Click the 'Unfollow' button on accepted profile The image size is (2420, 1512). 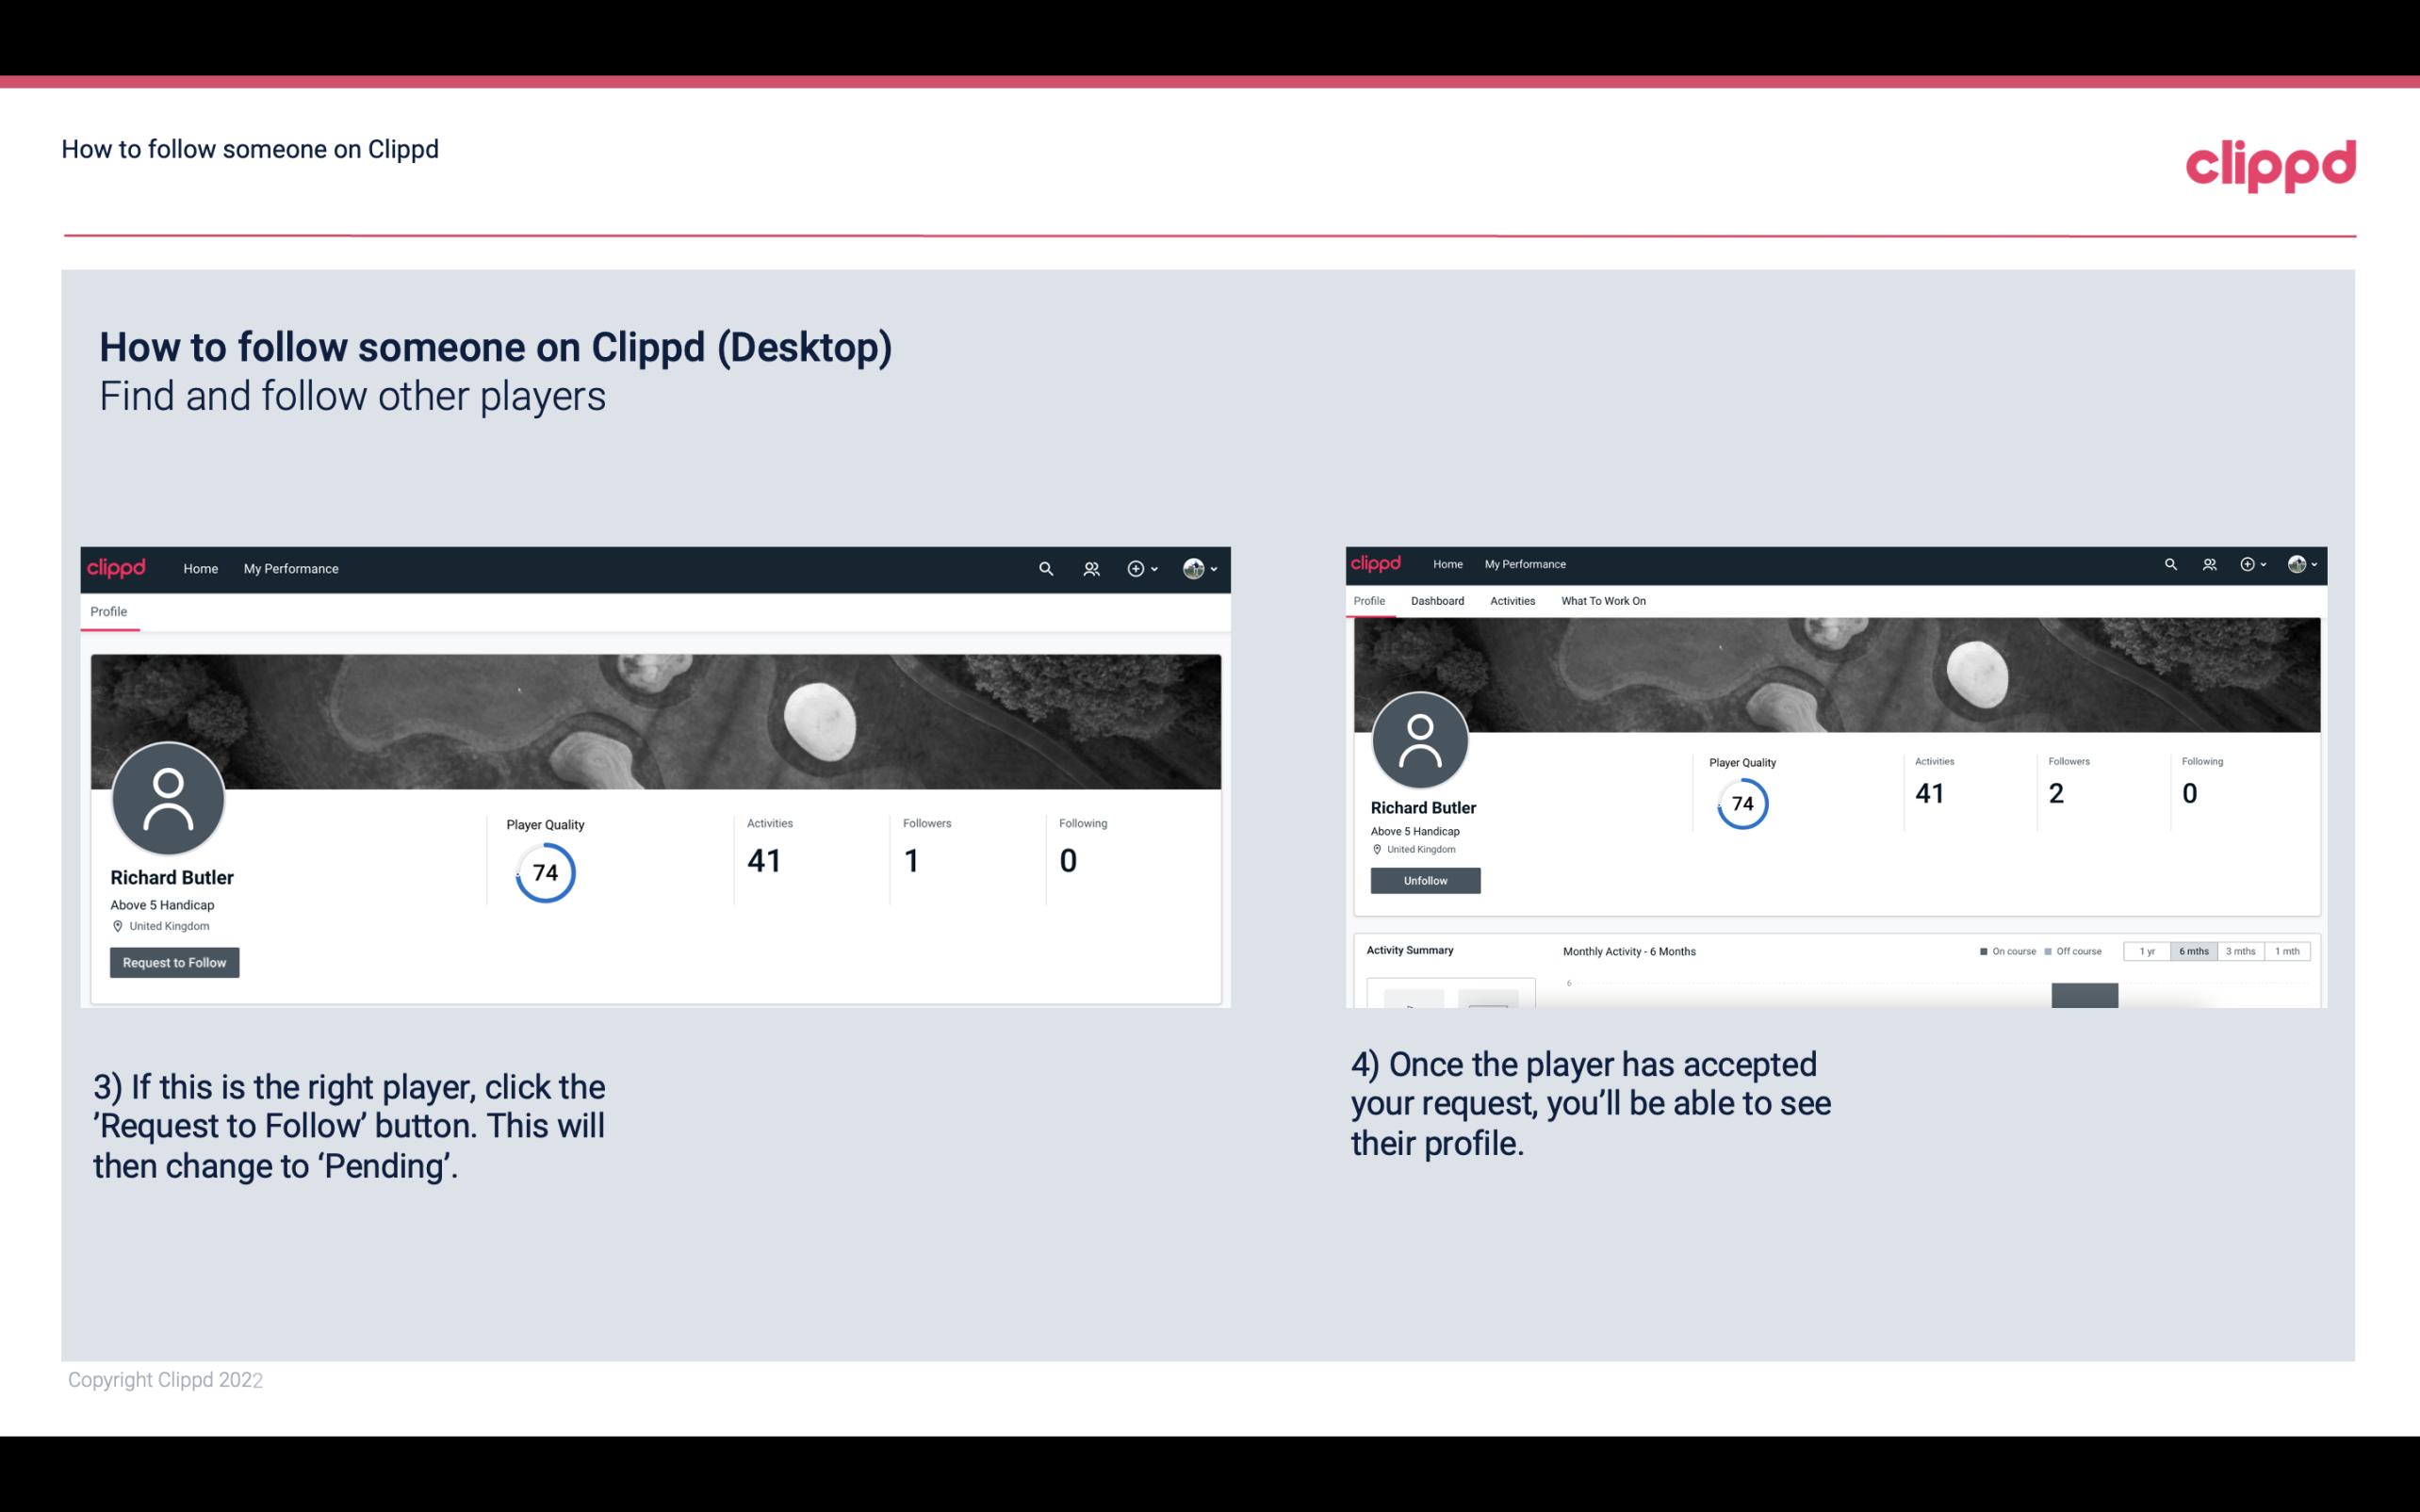[1425, 880]
